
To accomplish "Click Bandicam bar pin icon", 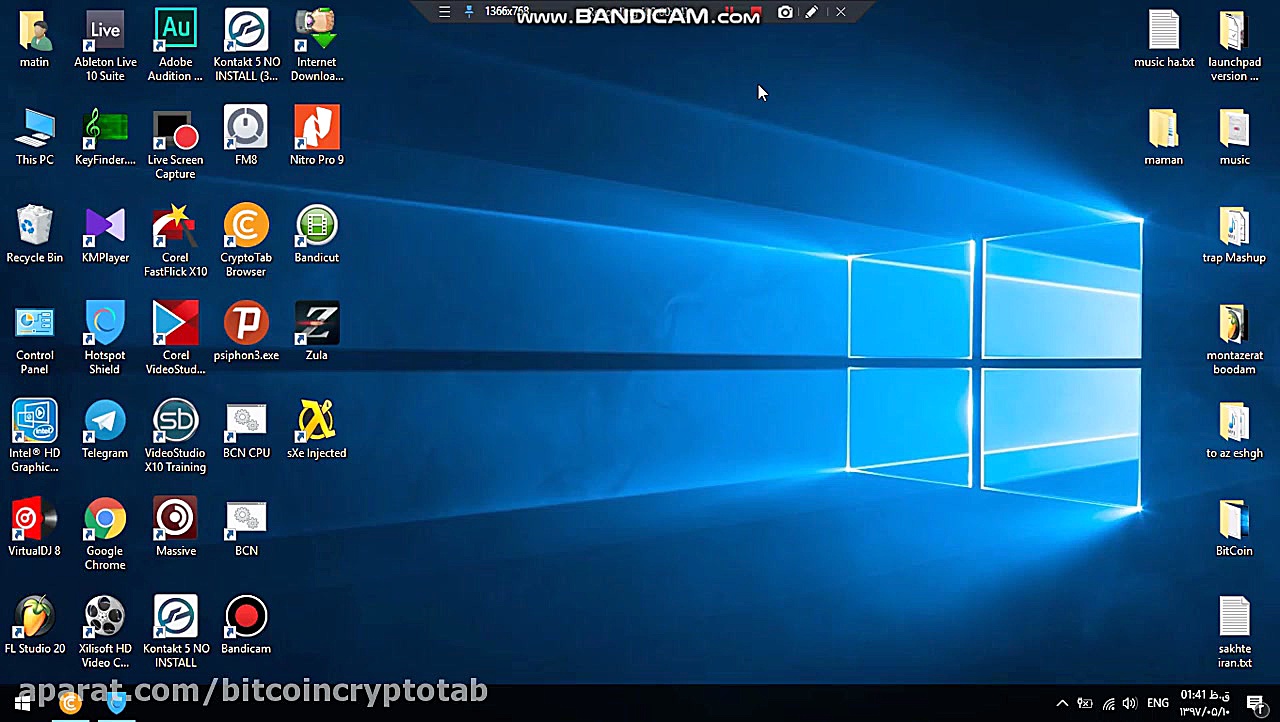I will coord(468,12).
